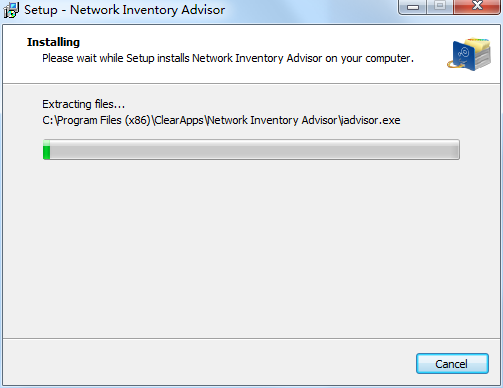Click the "Setup - Network Inventory Advisor" title text
Screen dimensions: 503x388
(124, 10)
